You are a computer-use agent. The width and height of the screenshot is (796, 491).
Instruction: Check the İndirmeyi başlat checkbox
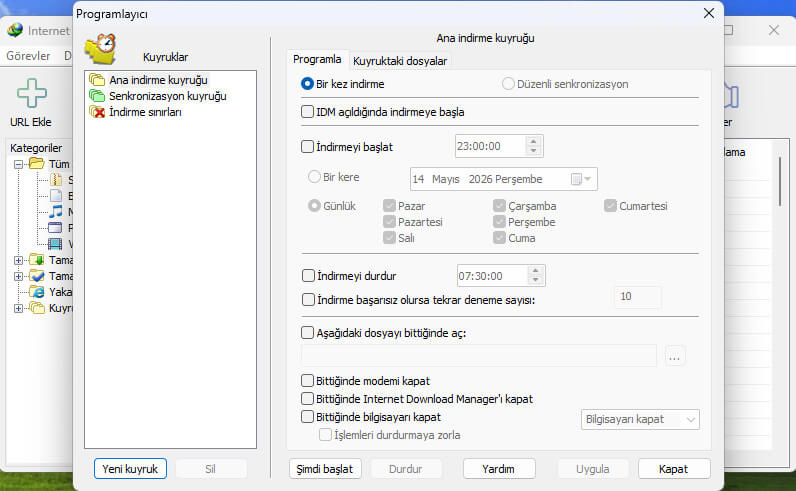[x=307, y=147]
